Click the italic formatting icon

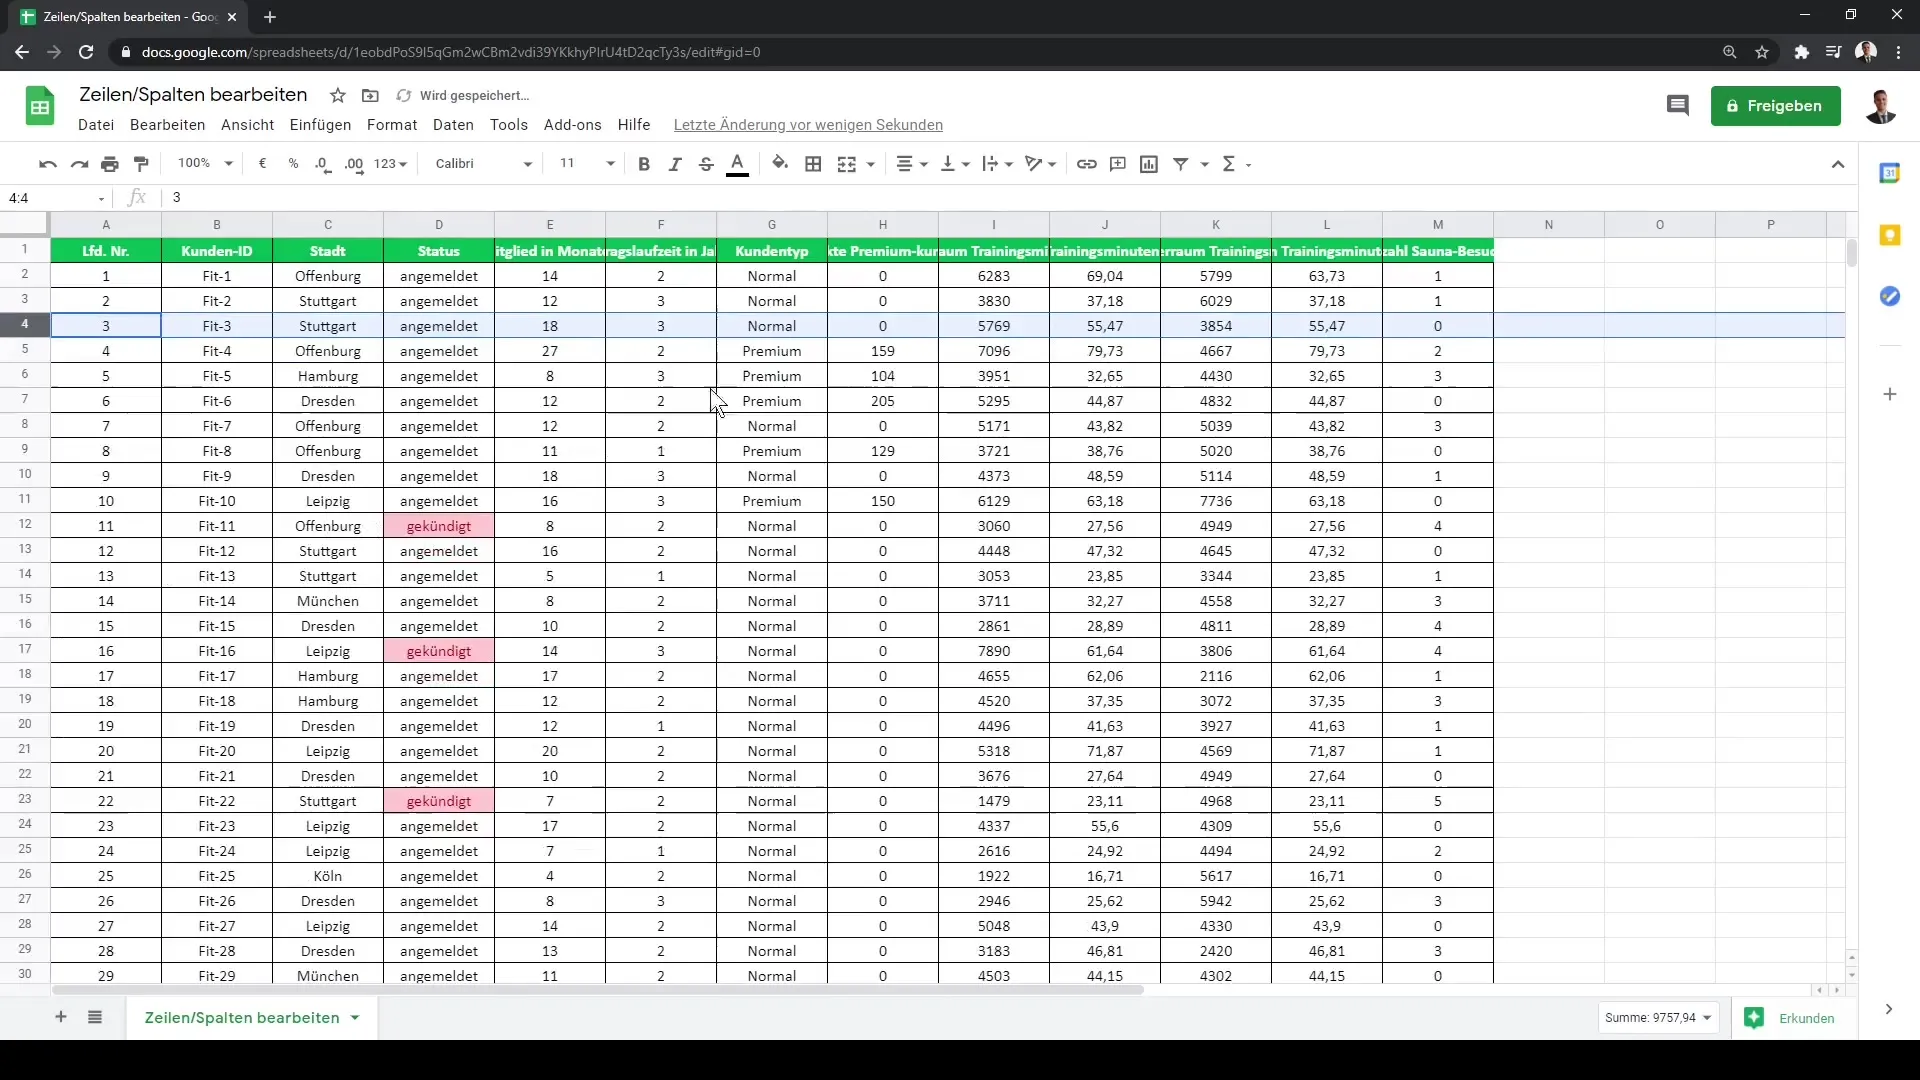[x=674, y=164]
